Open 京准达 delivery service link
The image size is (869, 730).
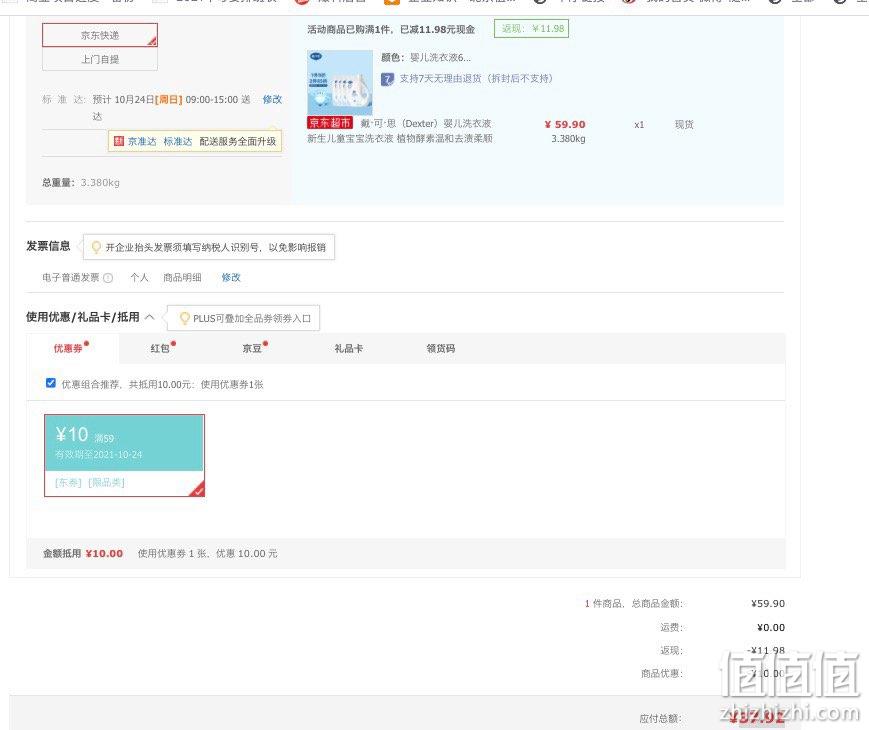[x=142, y=141]
